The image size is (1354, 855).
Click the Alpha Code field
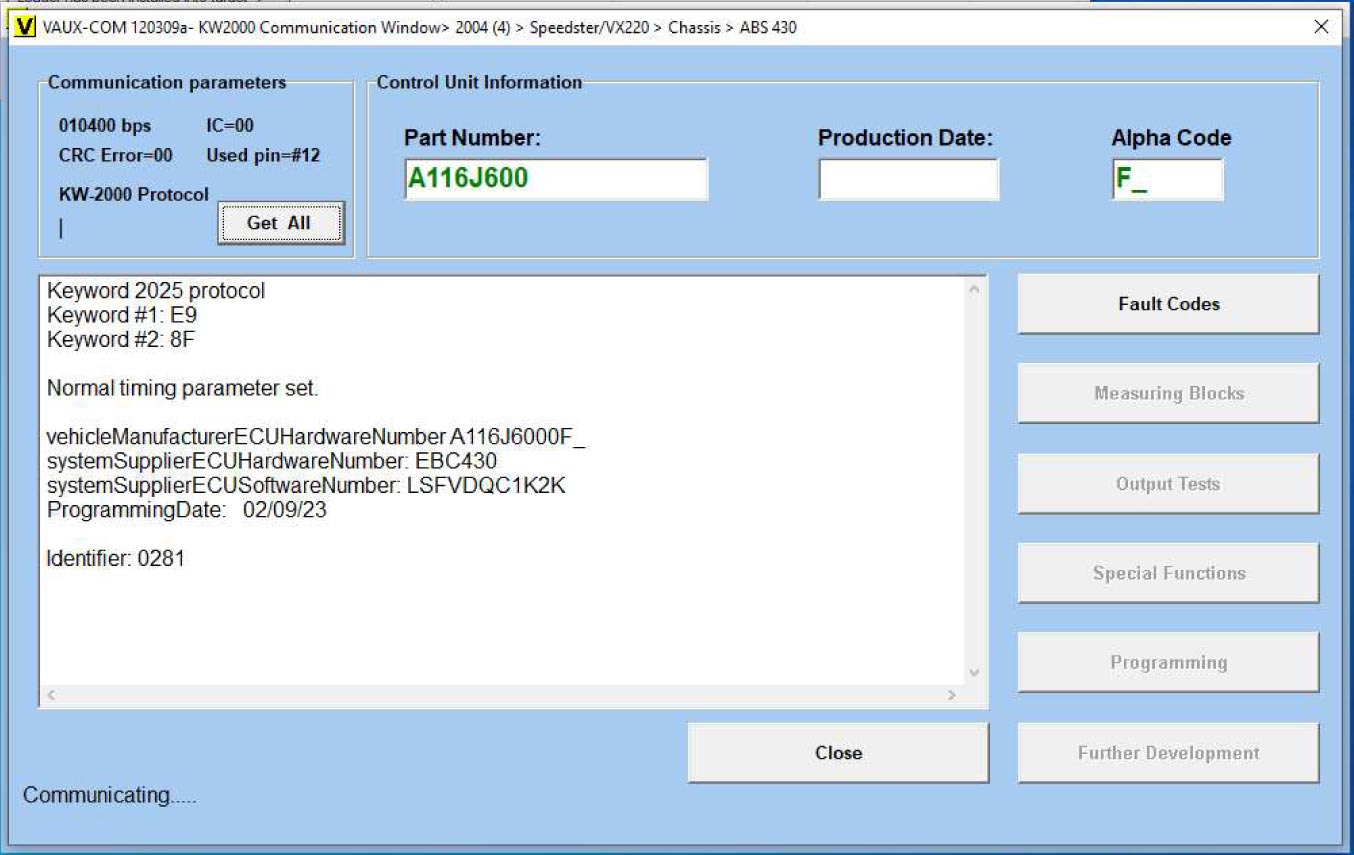(x=1166, y=180)
